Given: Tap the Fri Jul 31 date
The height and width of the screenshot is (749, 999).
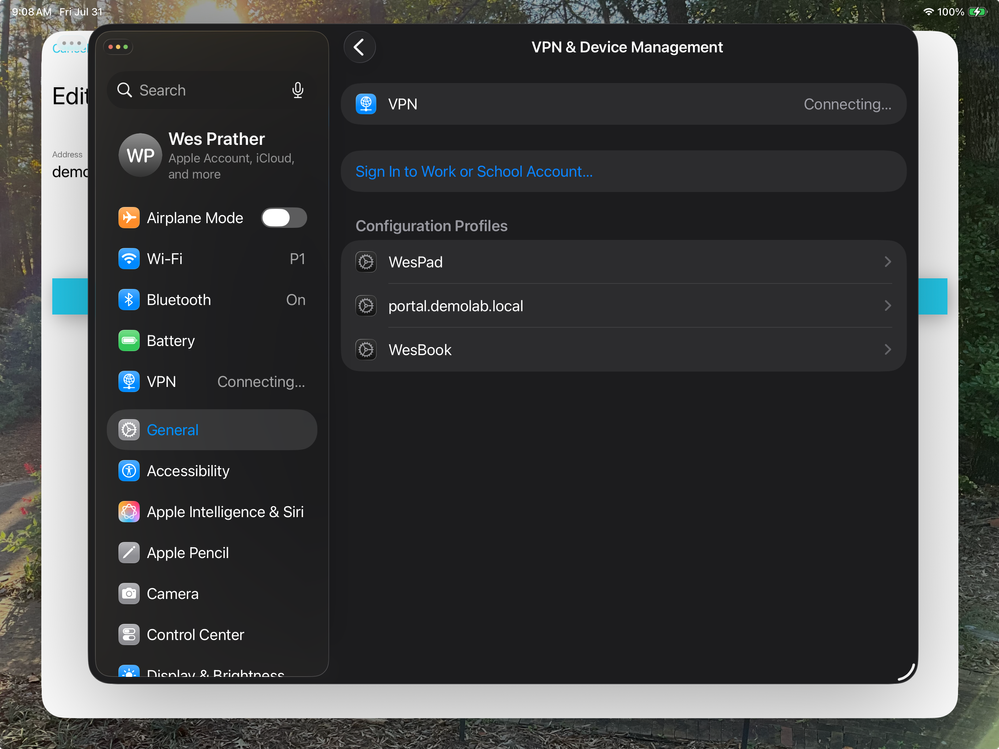Looking at the screenshot, I should [x=81, y=11].
